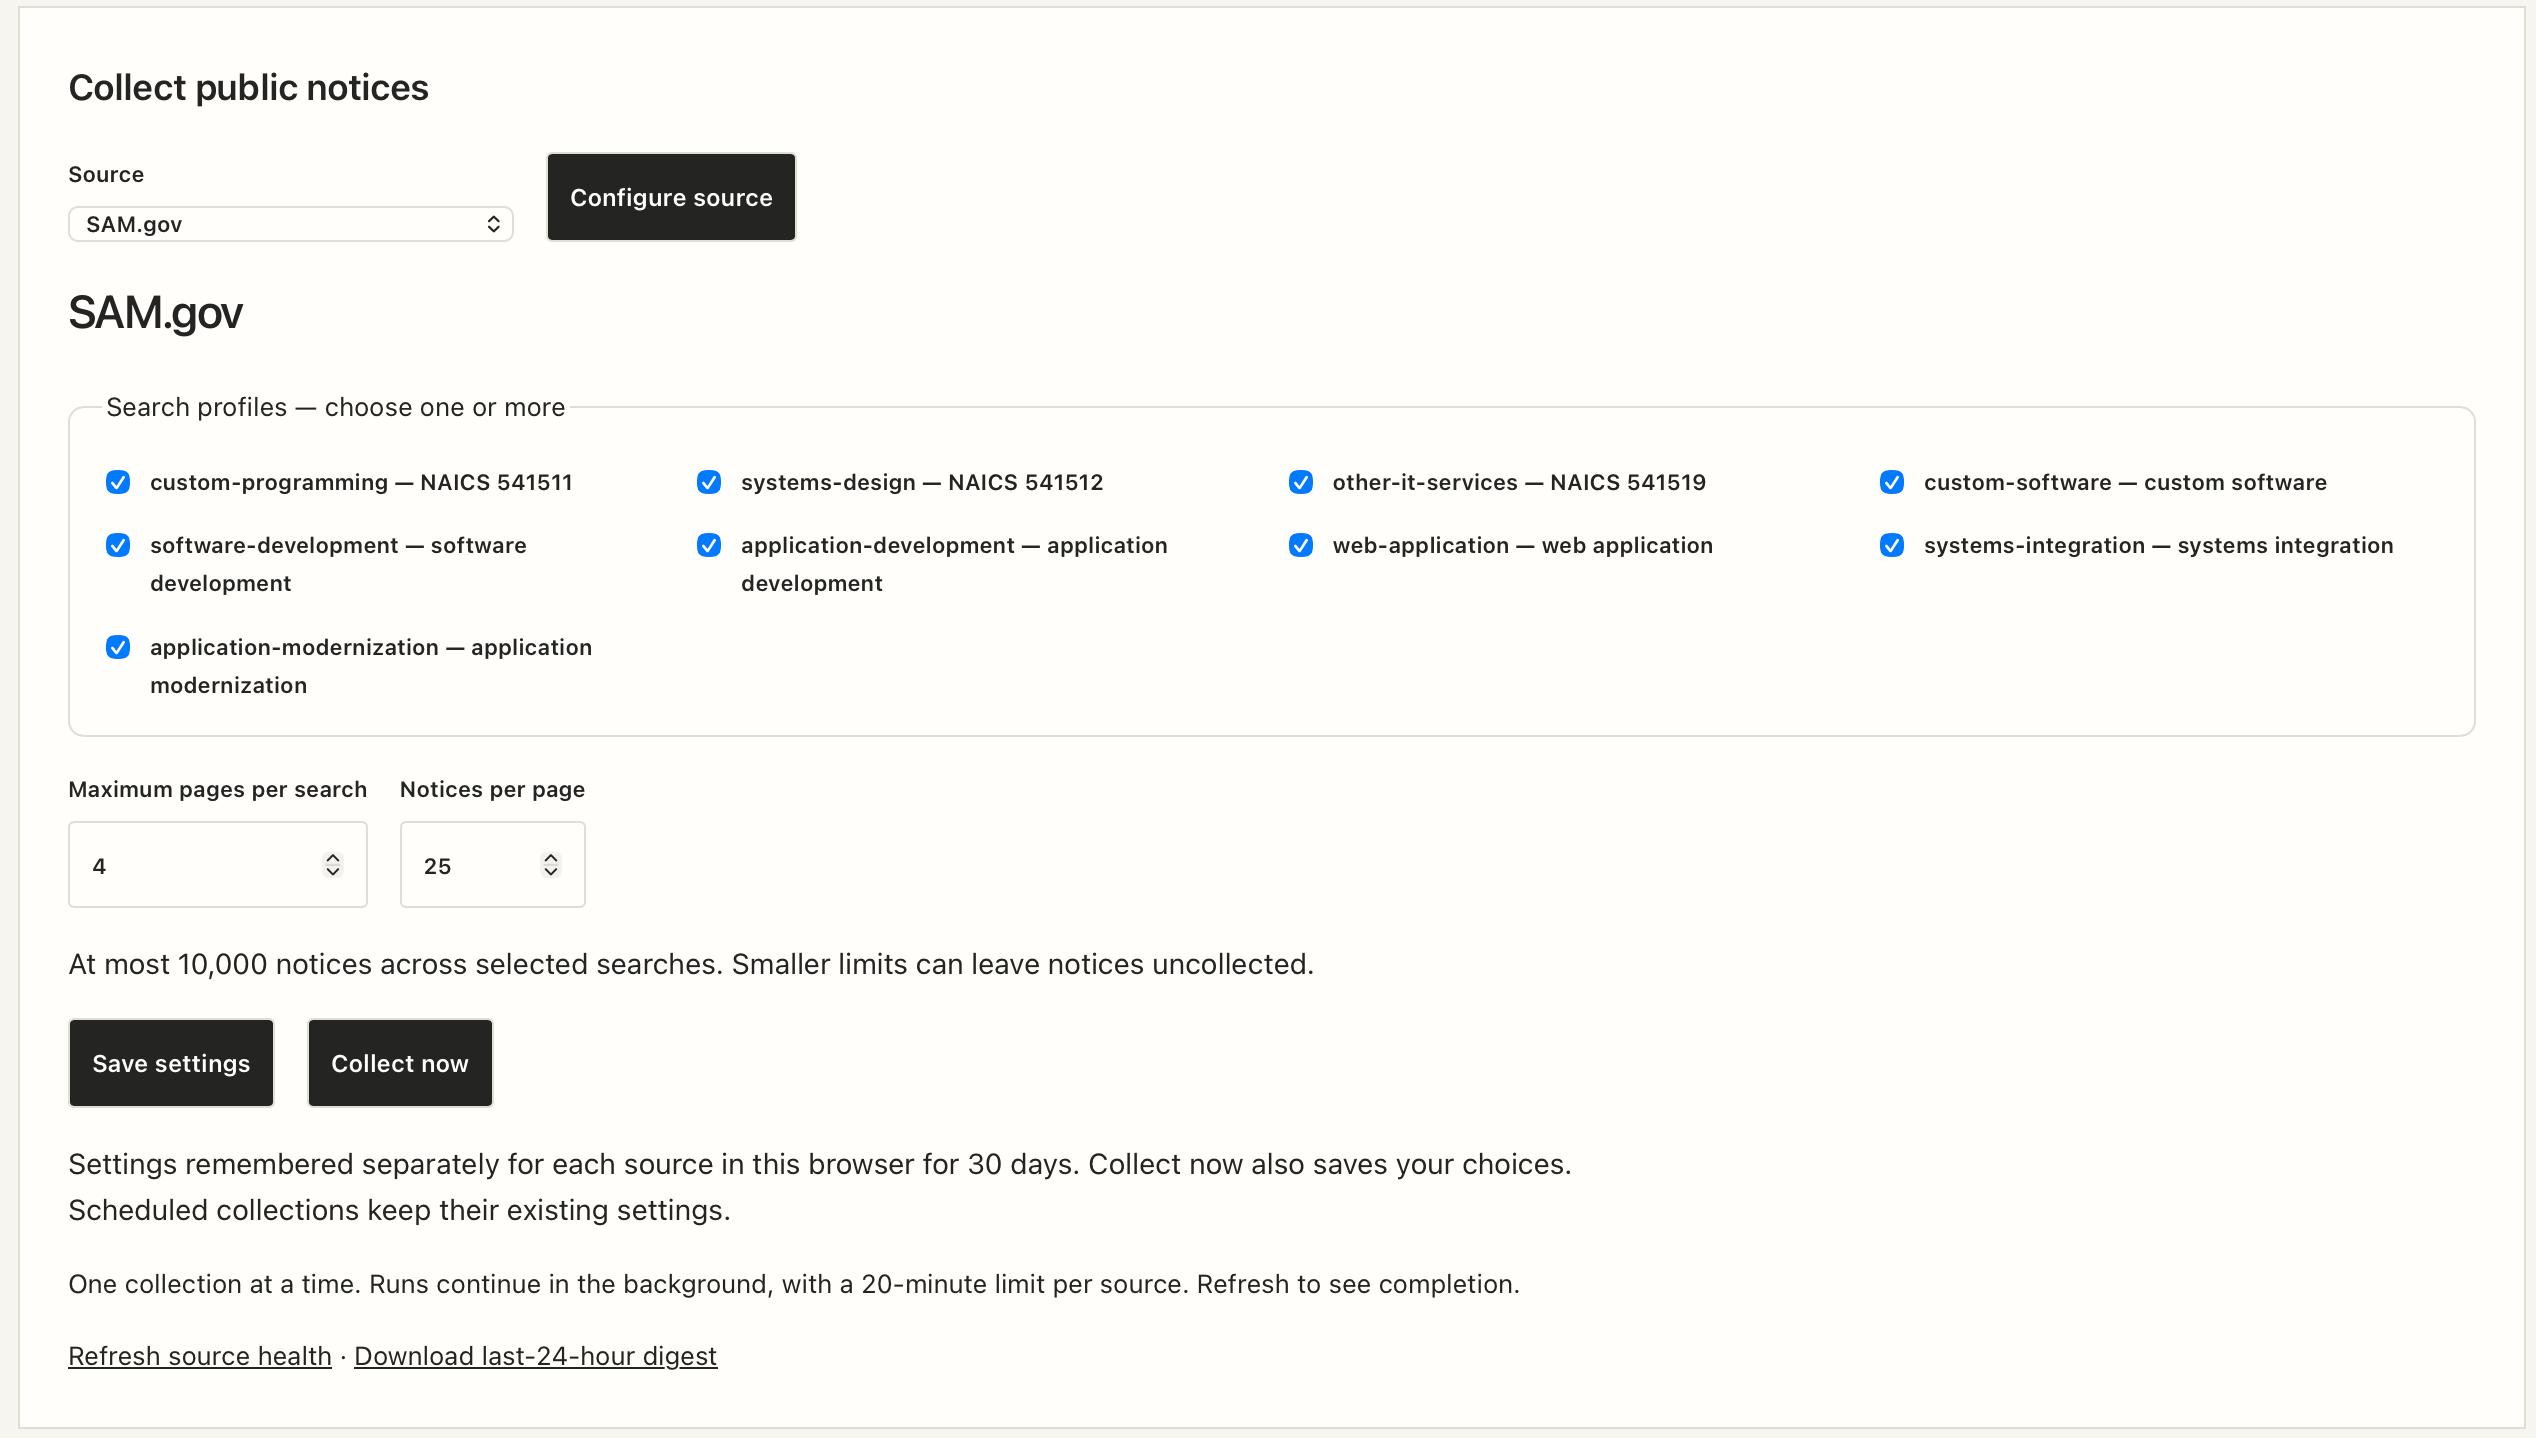Toggle application-development profile checkbox
2536x1438 pixels.
(709, 546)
